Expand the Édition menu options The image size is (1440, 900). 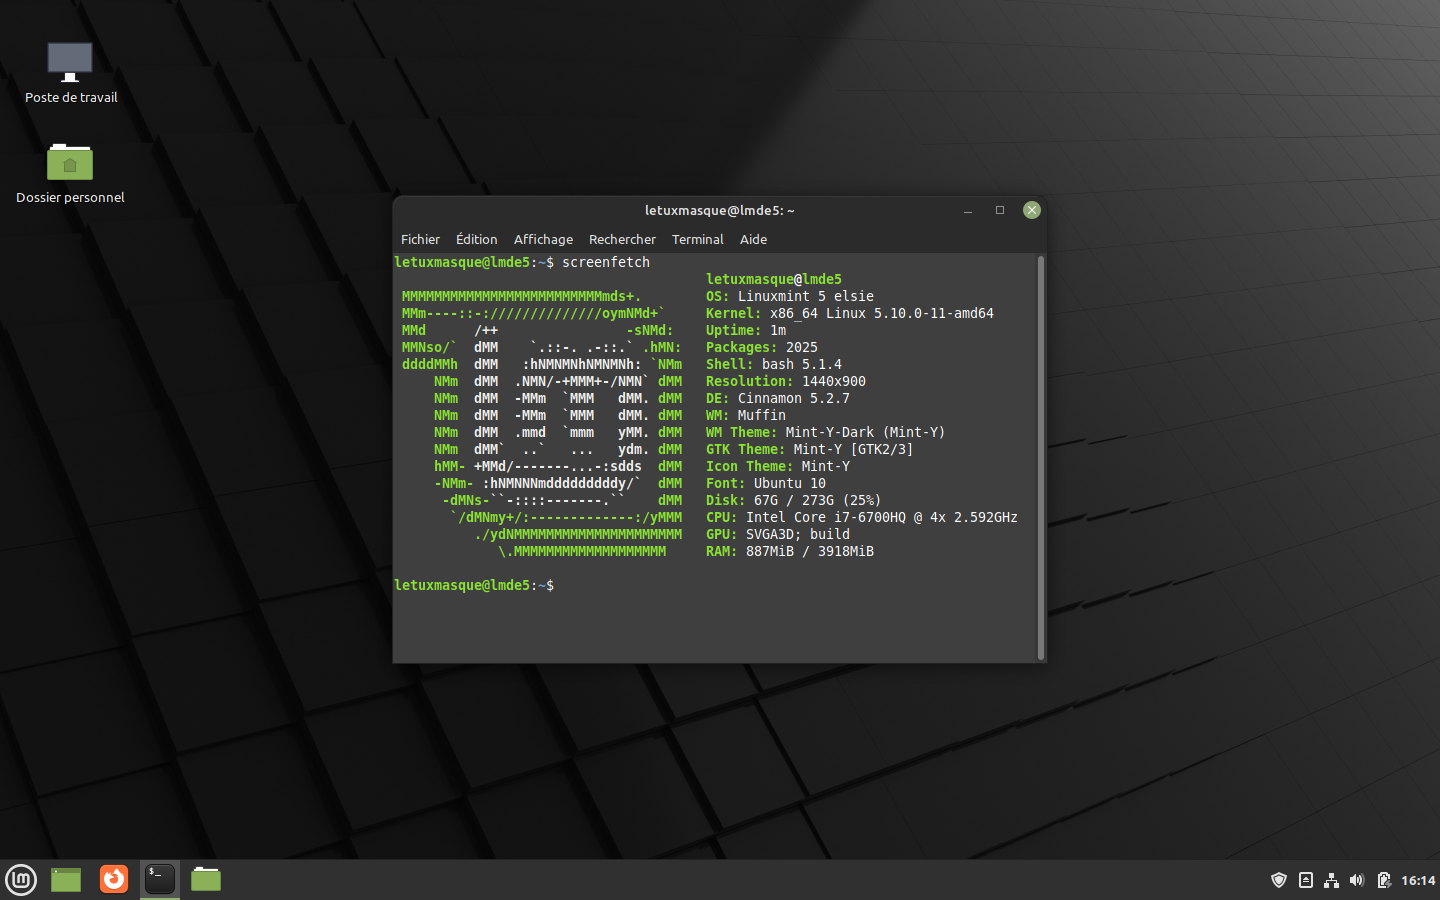coord(476,239)
